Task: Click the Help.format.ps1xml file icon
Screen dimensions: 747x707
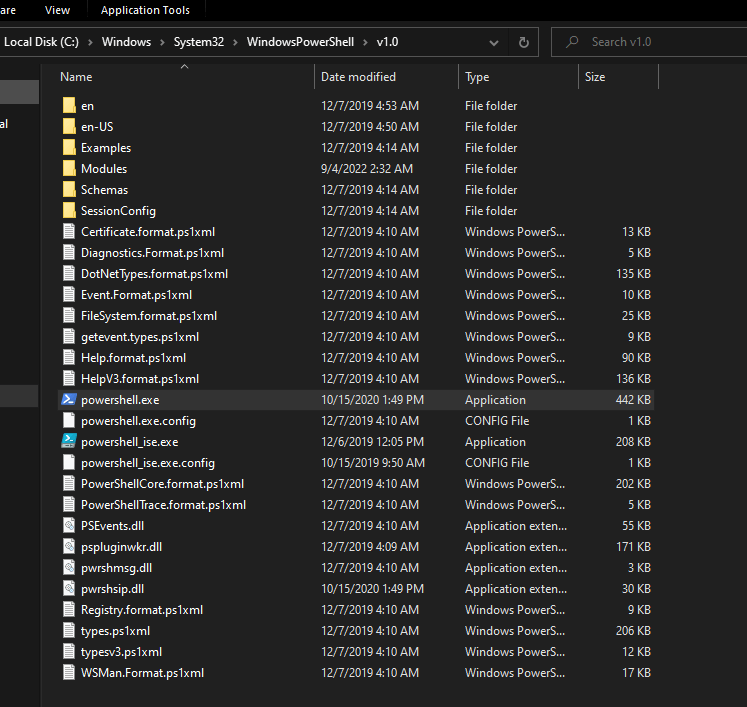Action: (x=69, y=357)
